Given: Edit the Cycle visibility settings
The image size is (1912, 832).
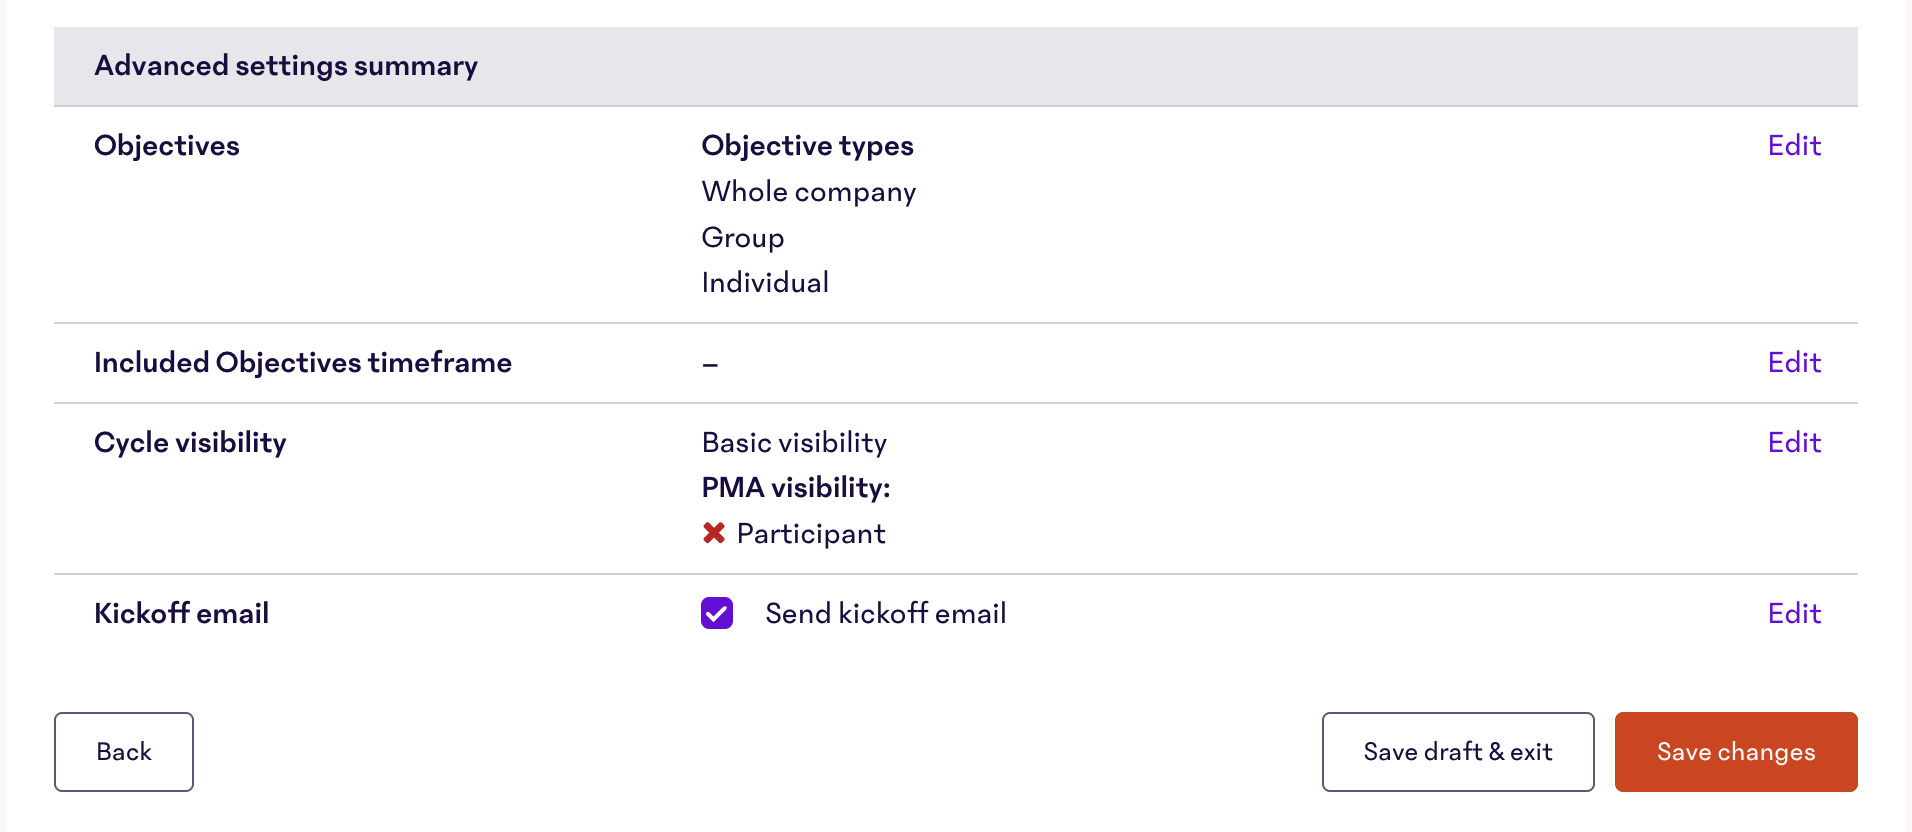Looking at the screenshot, I should (x=1793, y=442).
